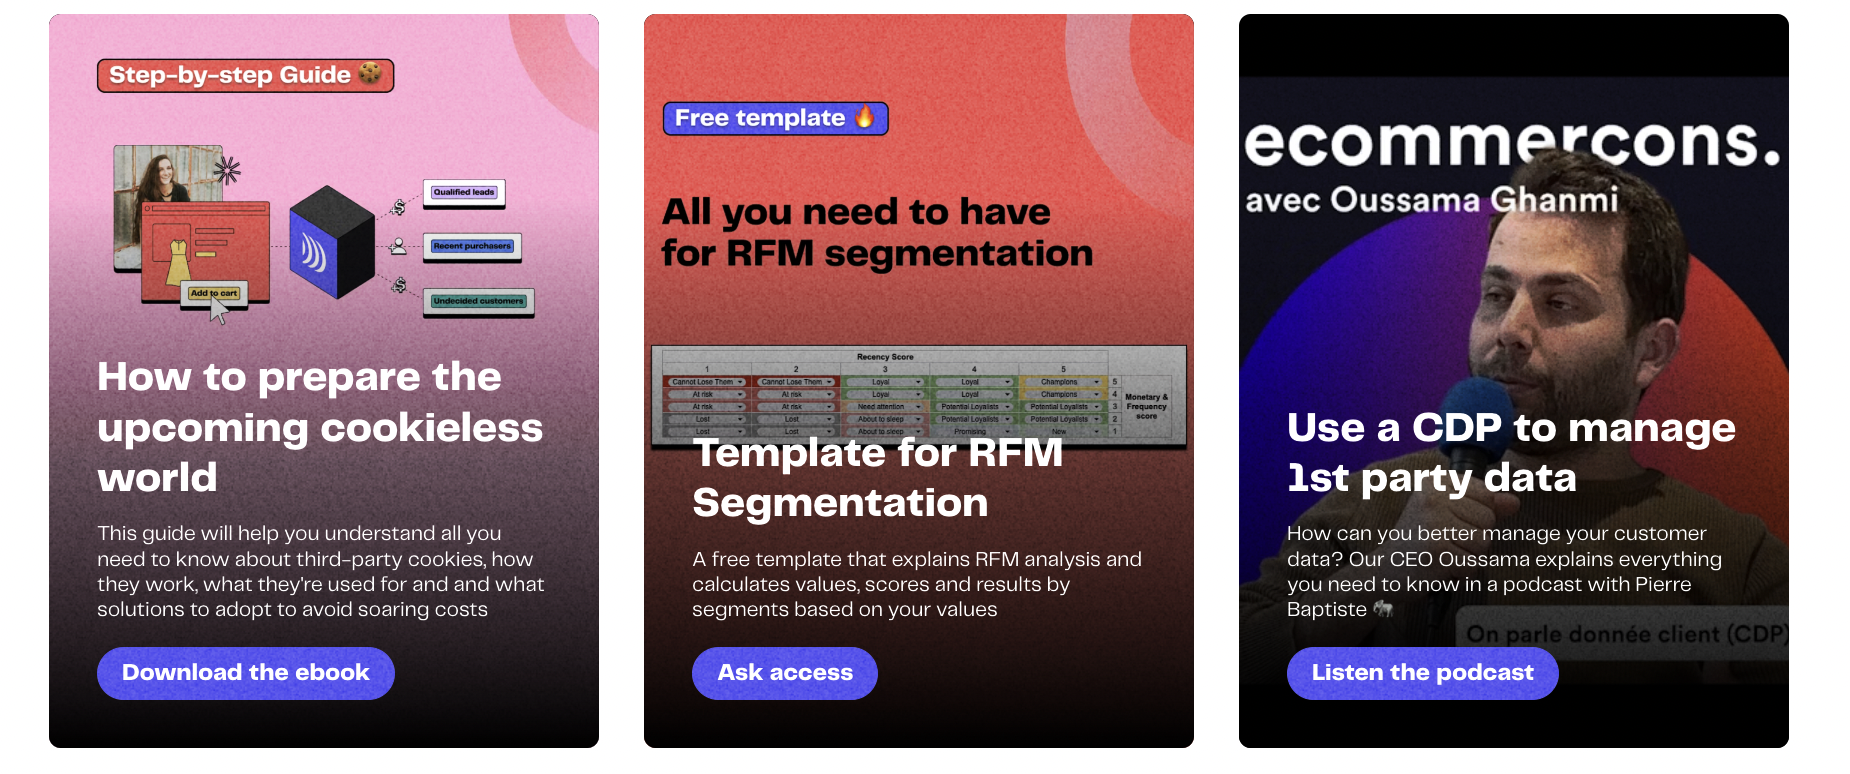Viewport: 1850px width, 774px height.
Task: Click the fire emoji in Free template badge
Action: [x=864, y=116]
